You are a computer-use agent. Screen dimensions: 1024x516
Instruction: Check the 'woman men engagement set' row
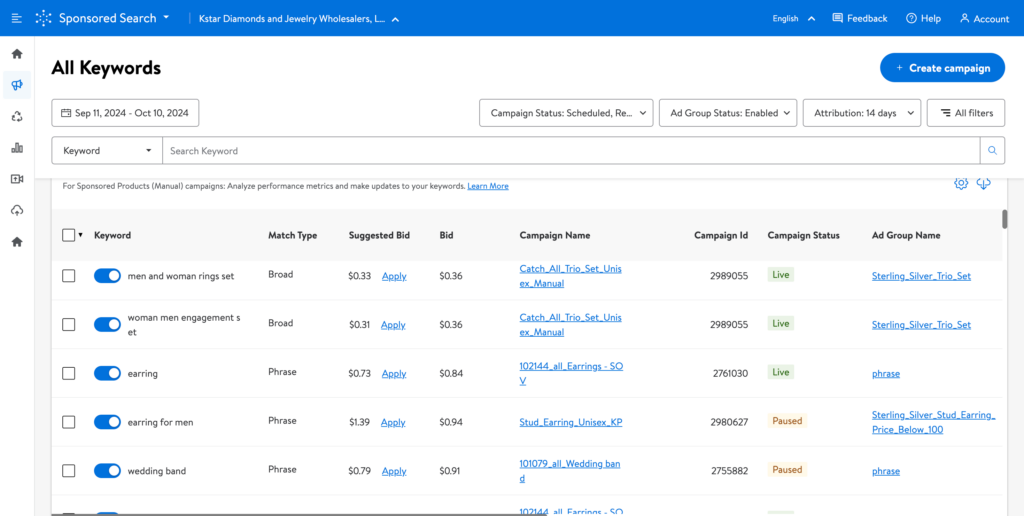click(x=69, y=325)
